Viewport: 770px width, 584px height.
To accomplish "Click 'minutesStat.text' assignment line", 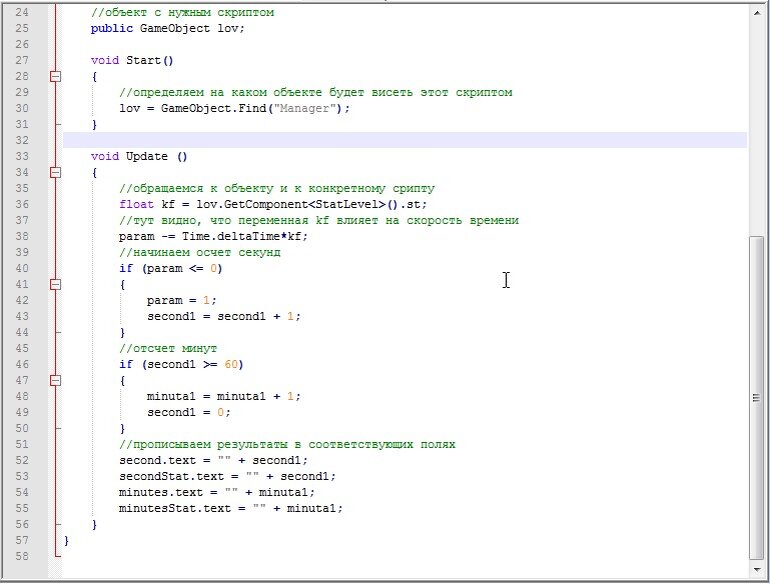I will pos(231,508).
